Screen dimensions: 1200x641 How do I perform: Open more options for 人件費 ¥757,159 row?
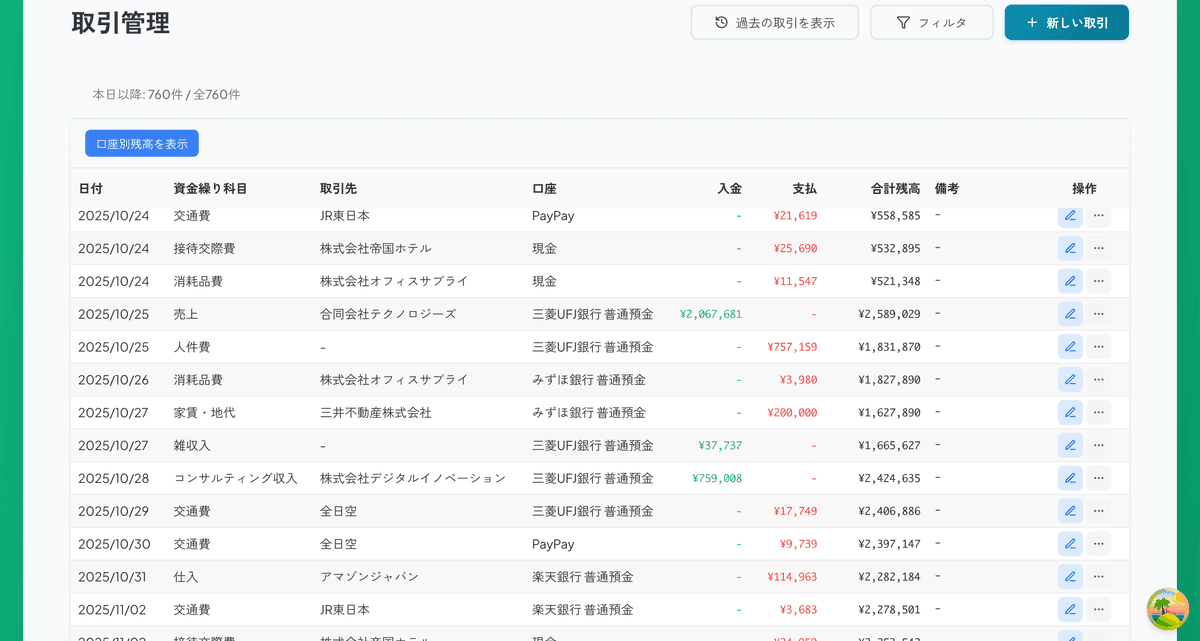click(x=1099, y=347)
